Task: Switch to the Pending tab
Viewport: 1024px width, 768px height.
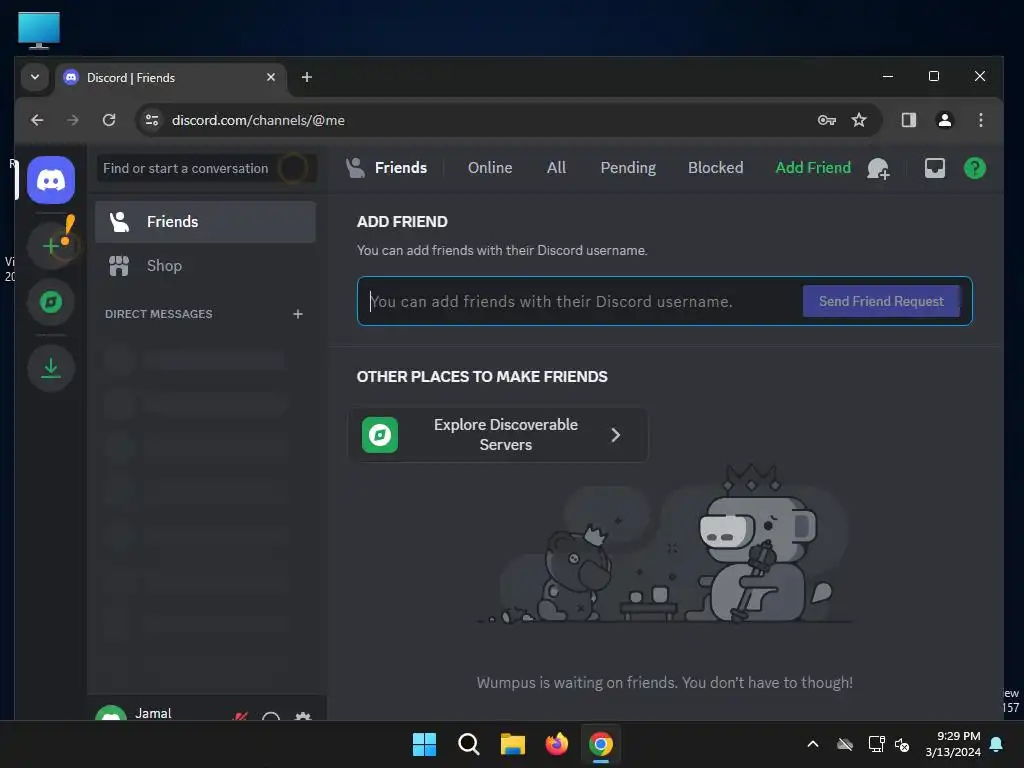Action: pos(628,168)
